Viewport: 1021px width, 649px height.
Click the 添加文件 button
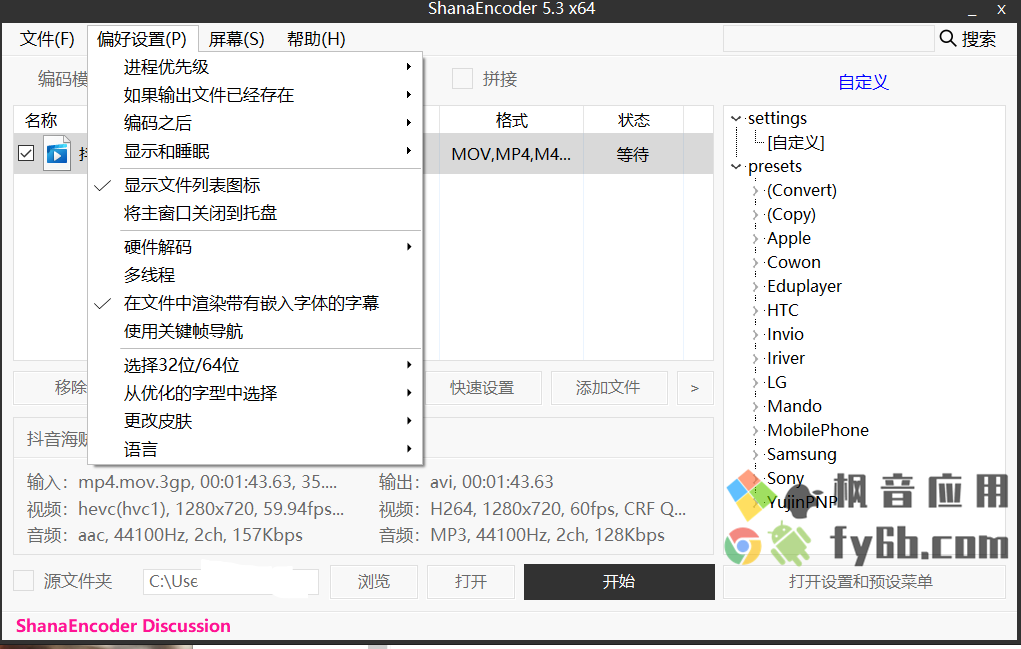pos(609,388)
